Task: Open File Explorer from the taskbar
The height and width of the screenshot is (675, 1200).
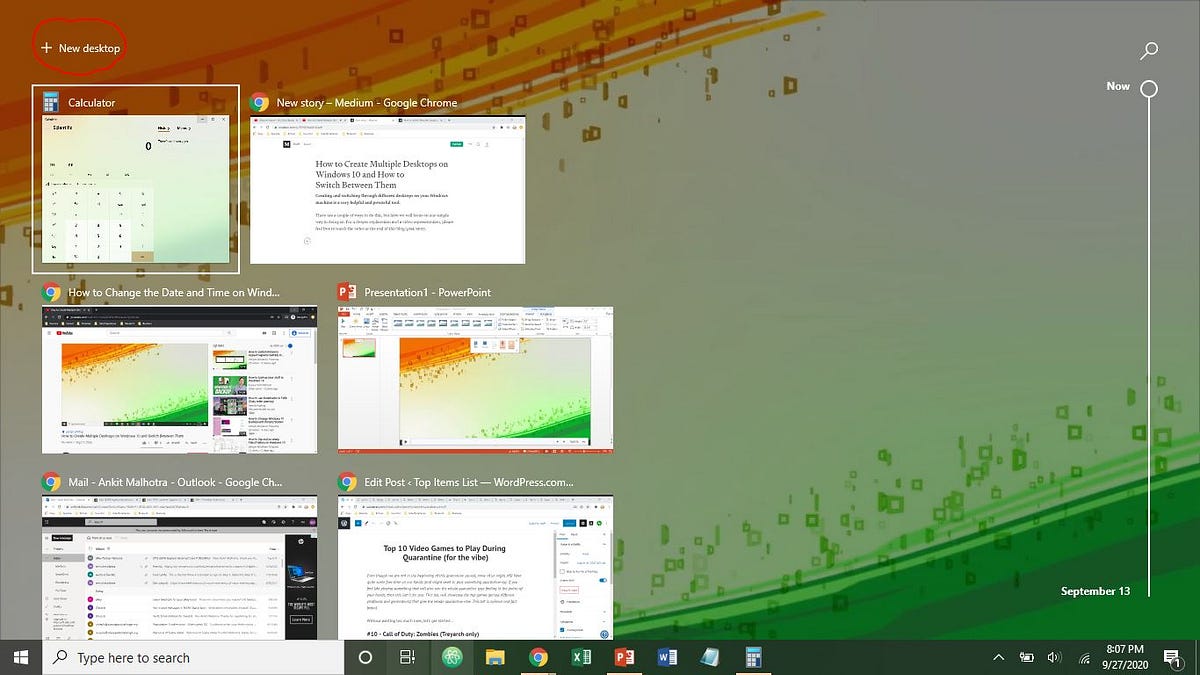Action: pyautogui.click(x=495, y=657)
